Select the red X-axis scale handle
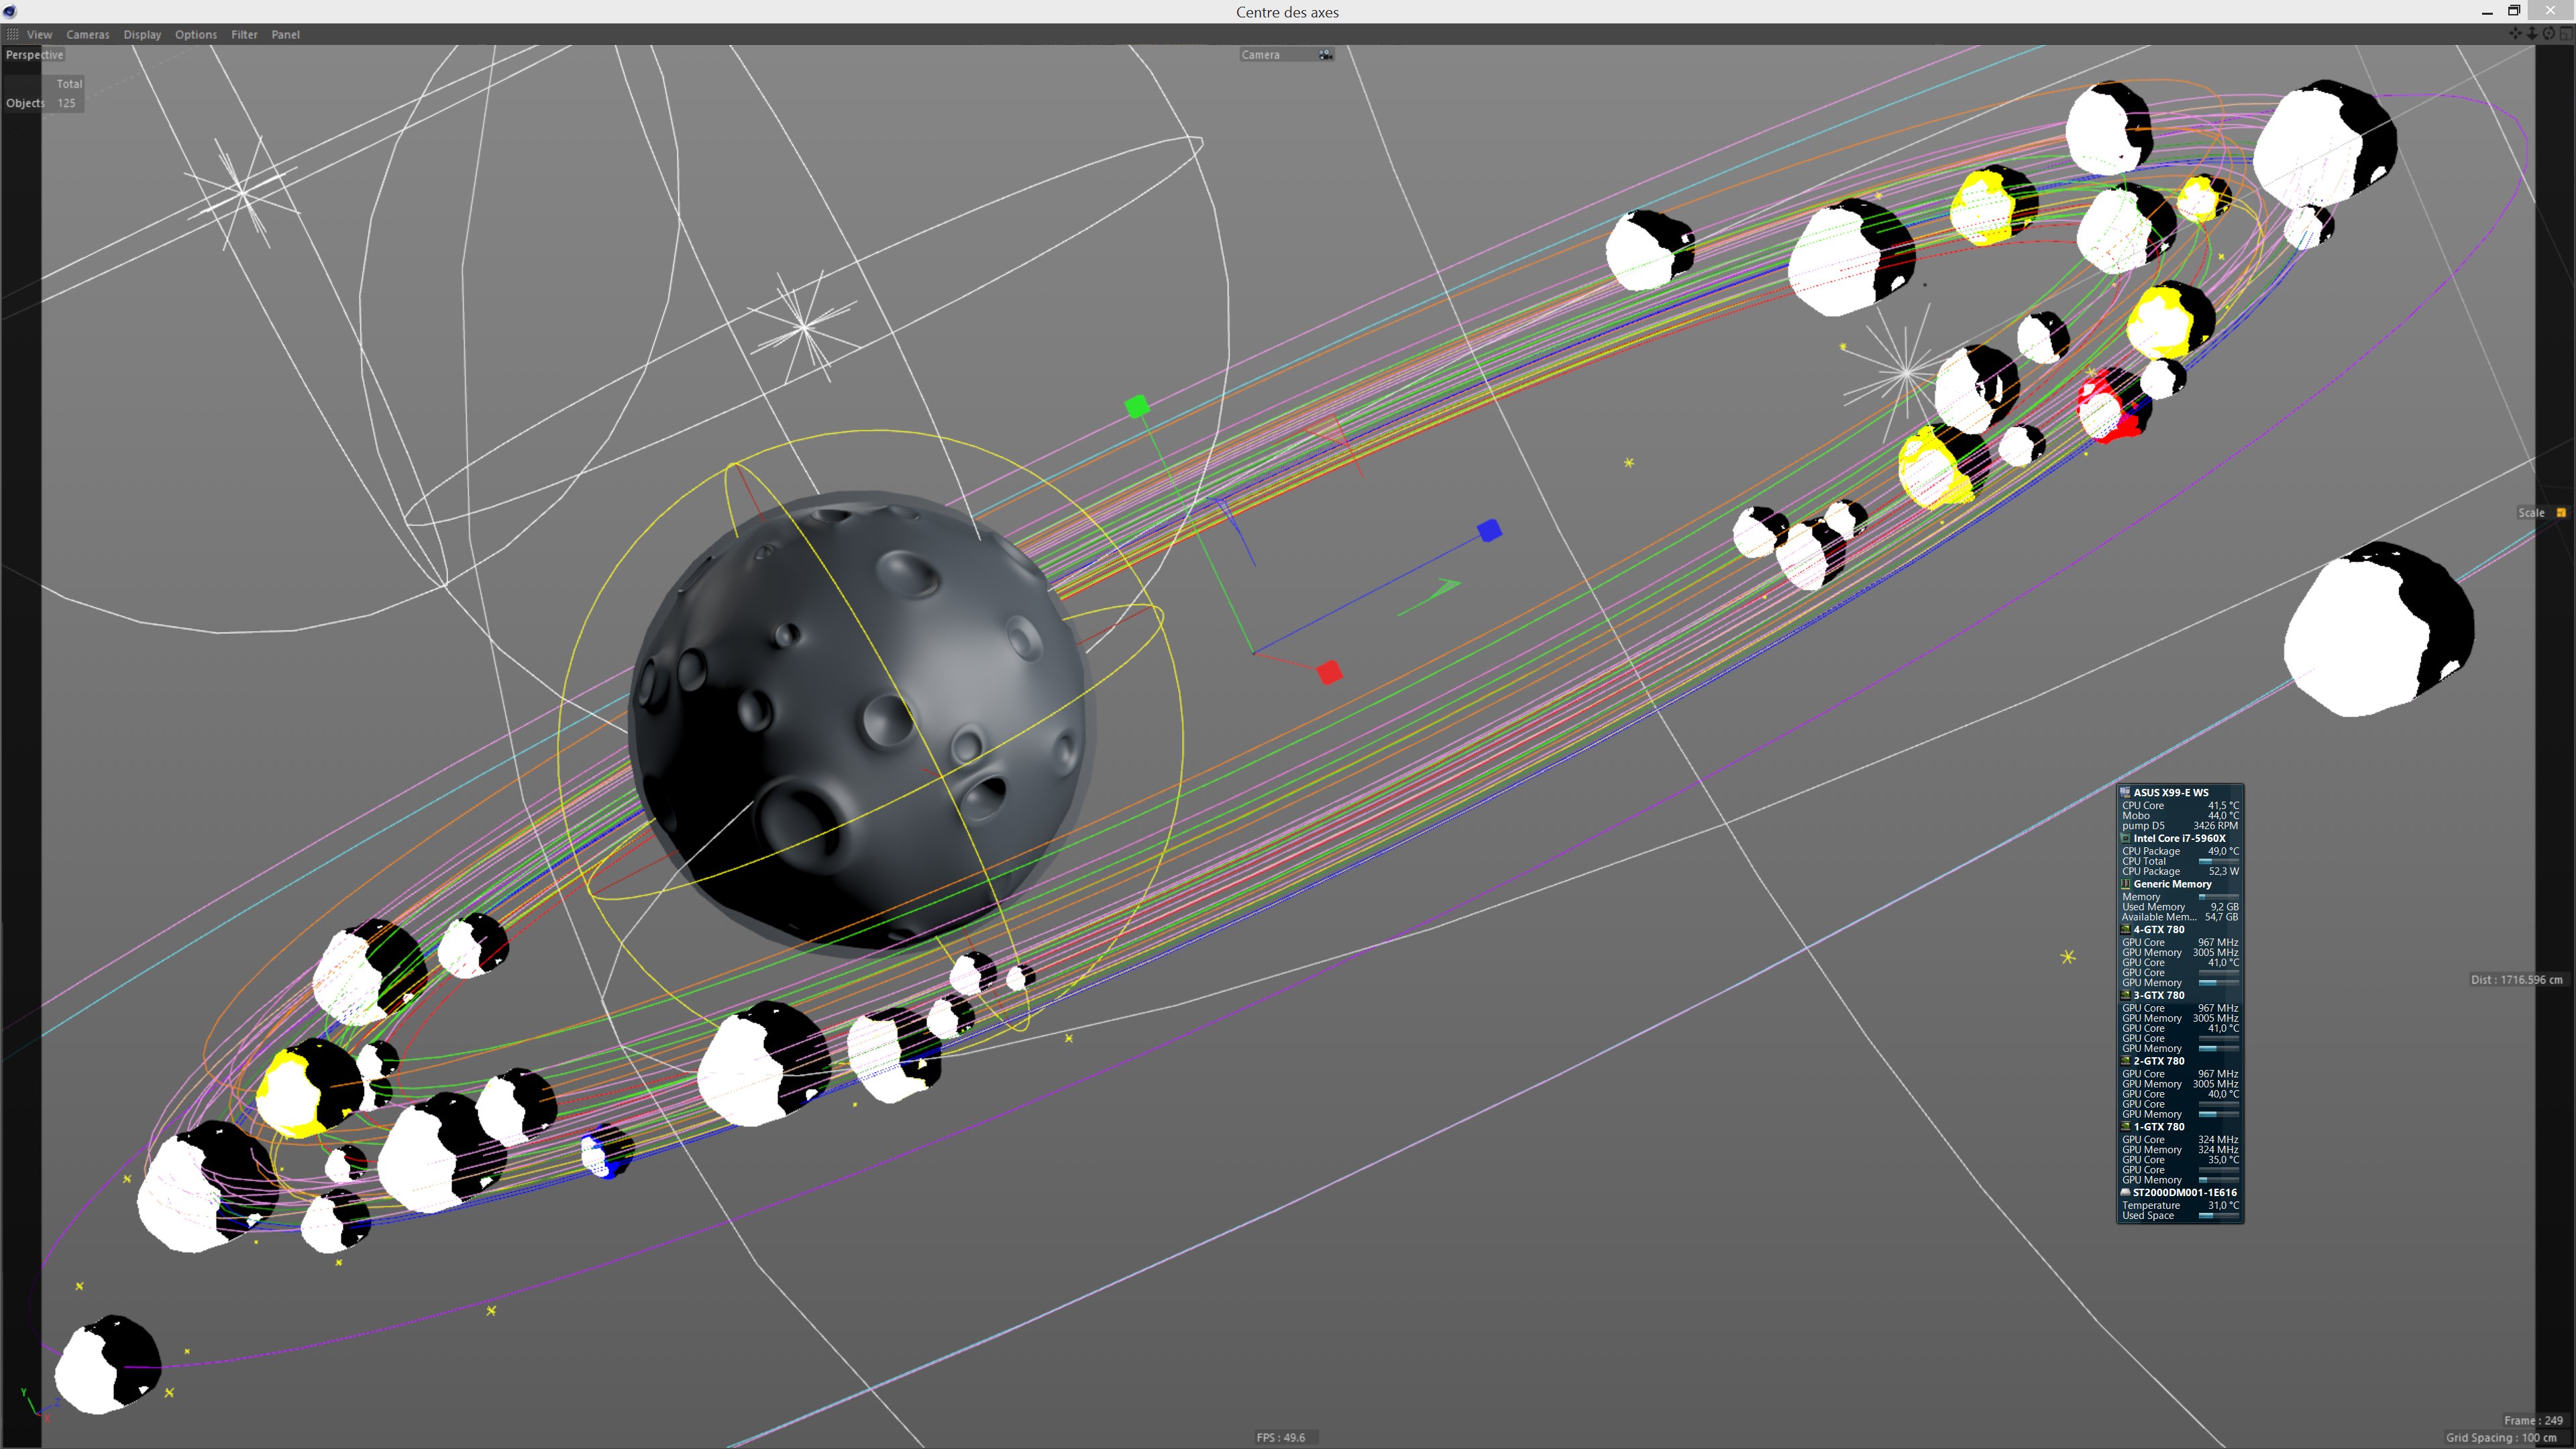This screenshot has width=2576, height=1449. [1329, 672]
